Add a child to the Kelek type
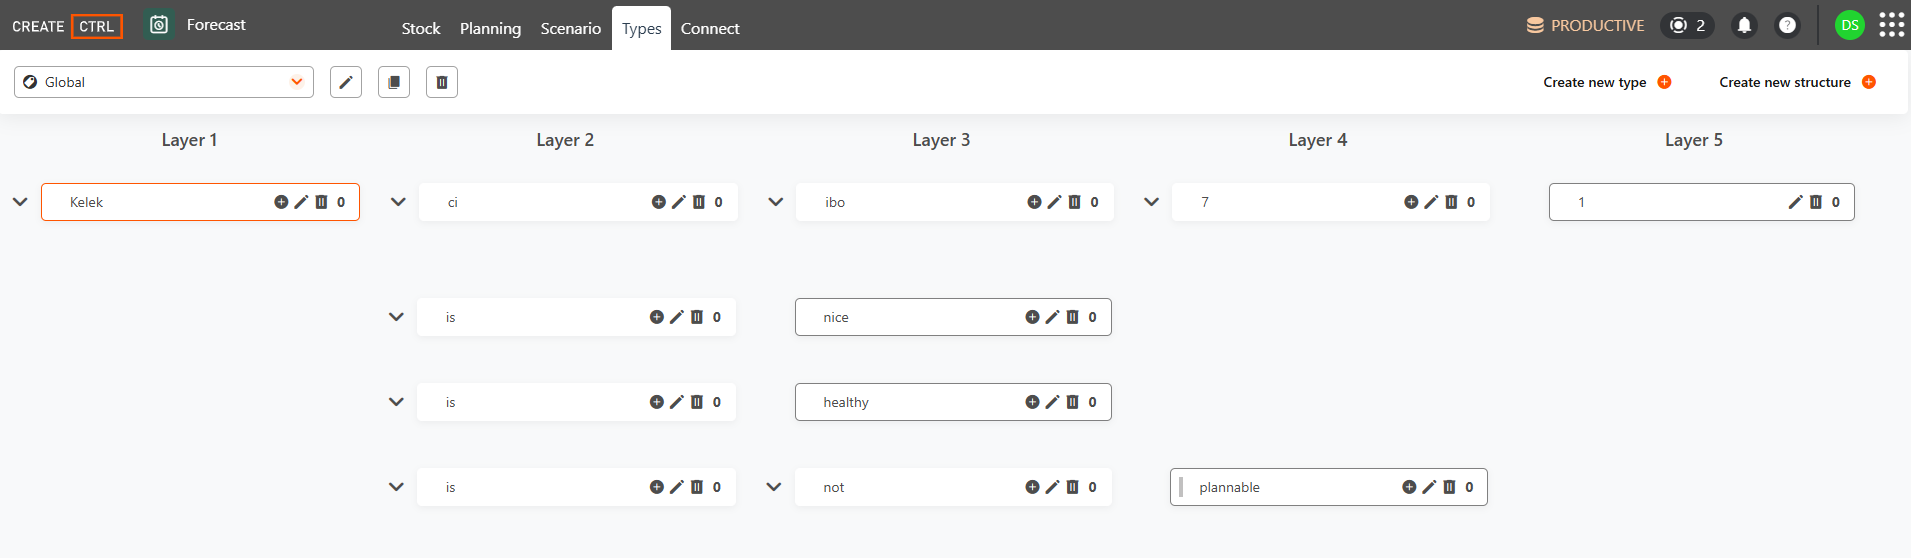 pyautogui.click(x=281, y=202)
